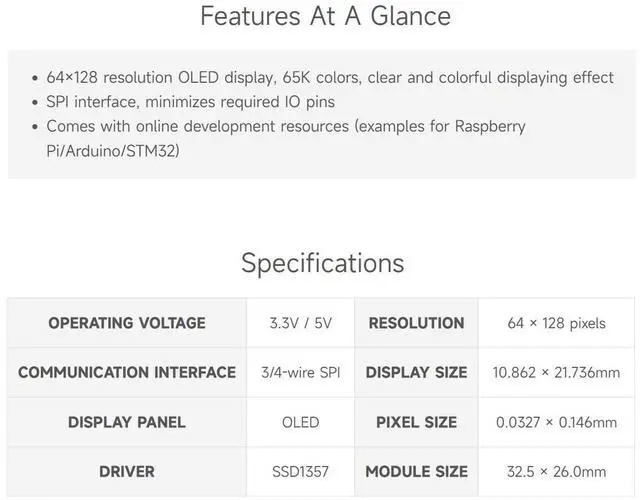Select the DRIVER label cell
This screenshot has height=500, width=640.
pyautogui.click(x=127, y=471)
